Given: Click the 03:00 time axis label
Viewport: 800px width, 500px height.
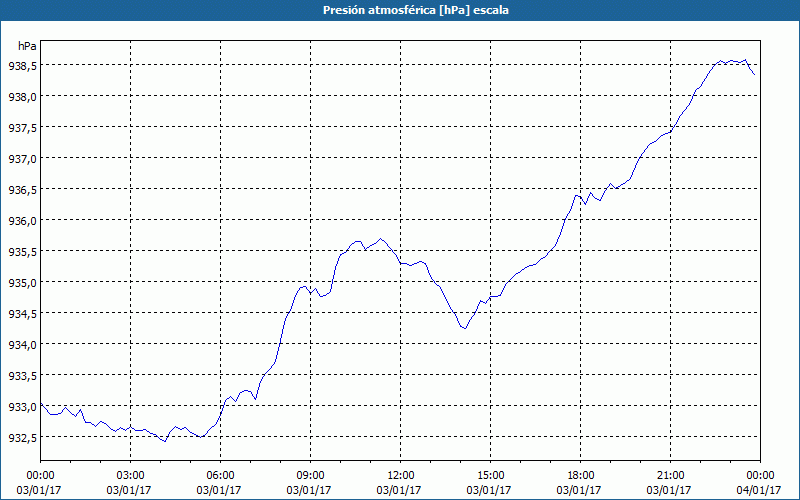Looking at the screenshot, I should pos(131,476).
